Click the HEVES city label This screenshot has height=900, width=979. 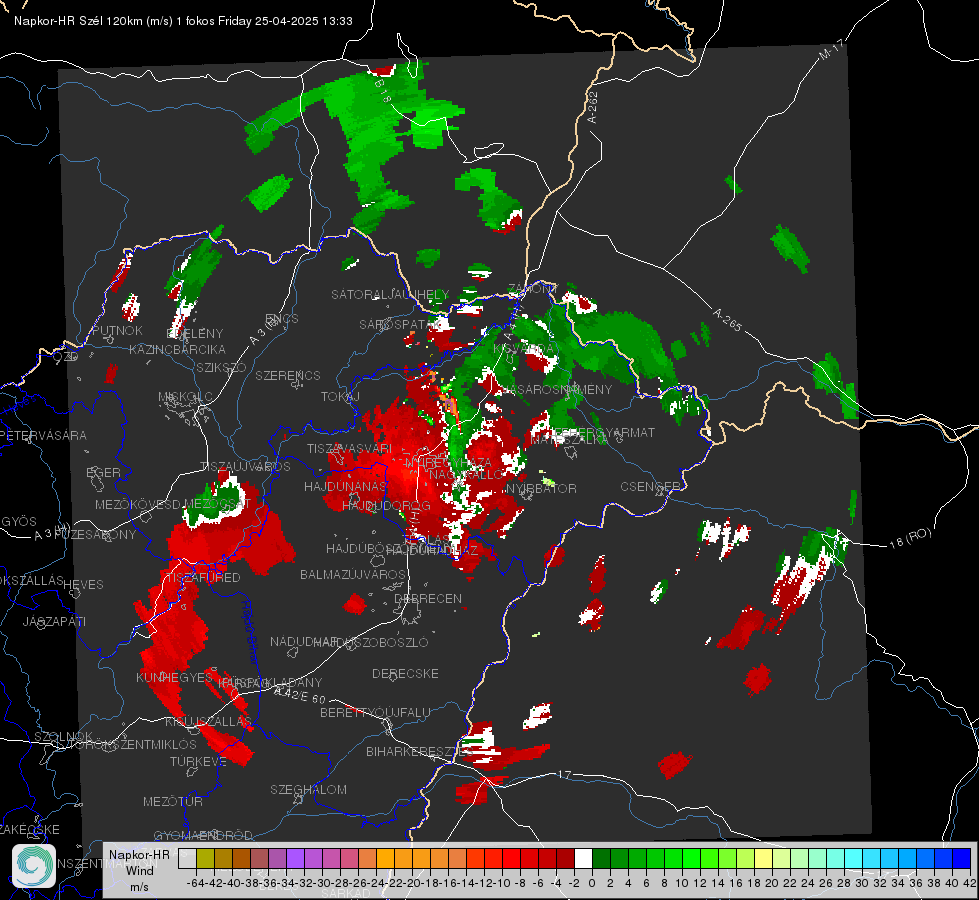84,584
